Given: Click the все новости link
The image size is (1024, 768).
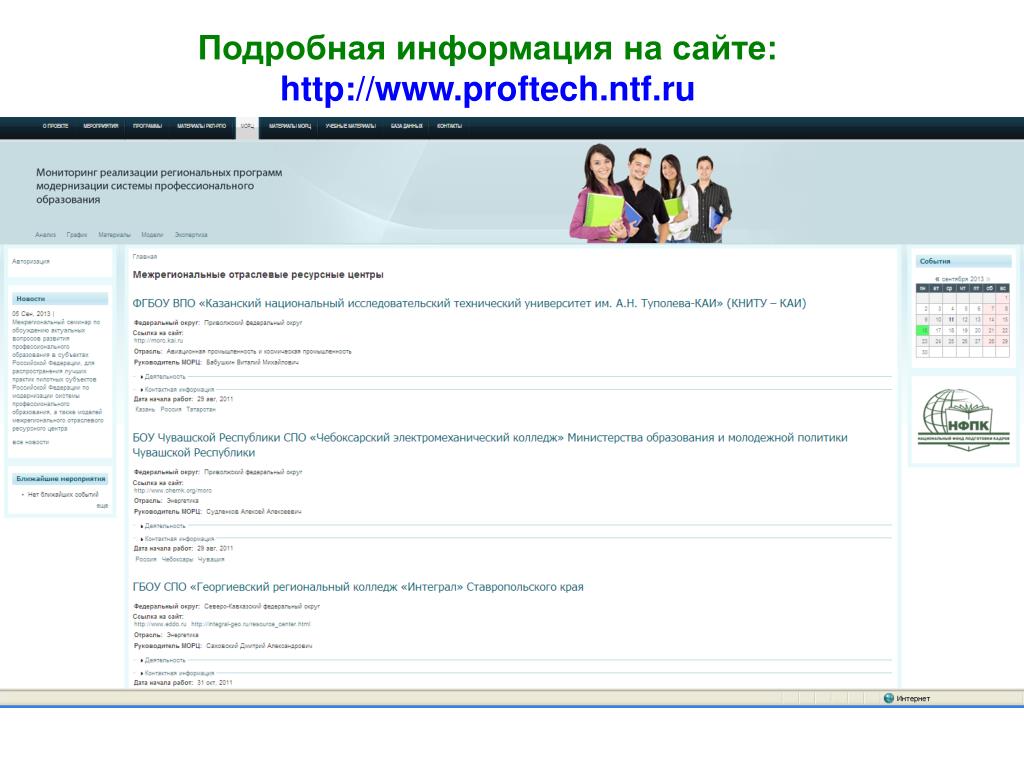Looking at the screenshot, I should 31,442.
